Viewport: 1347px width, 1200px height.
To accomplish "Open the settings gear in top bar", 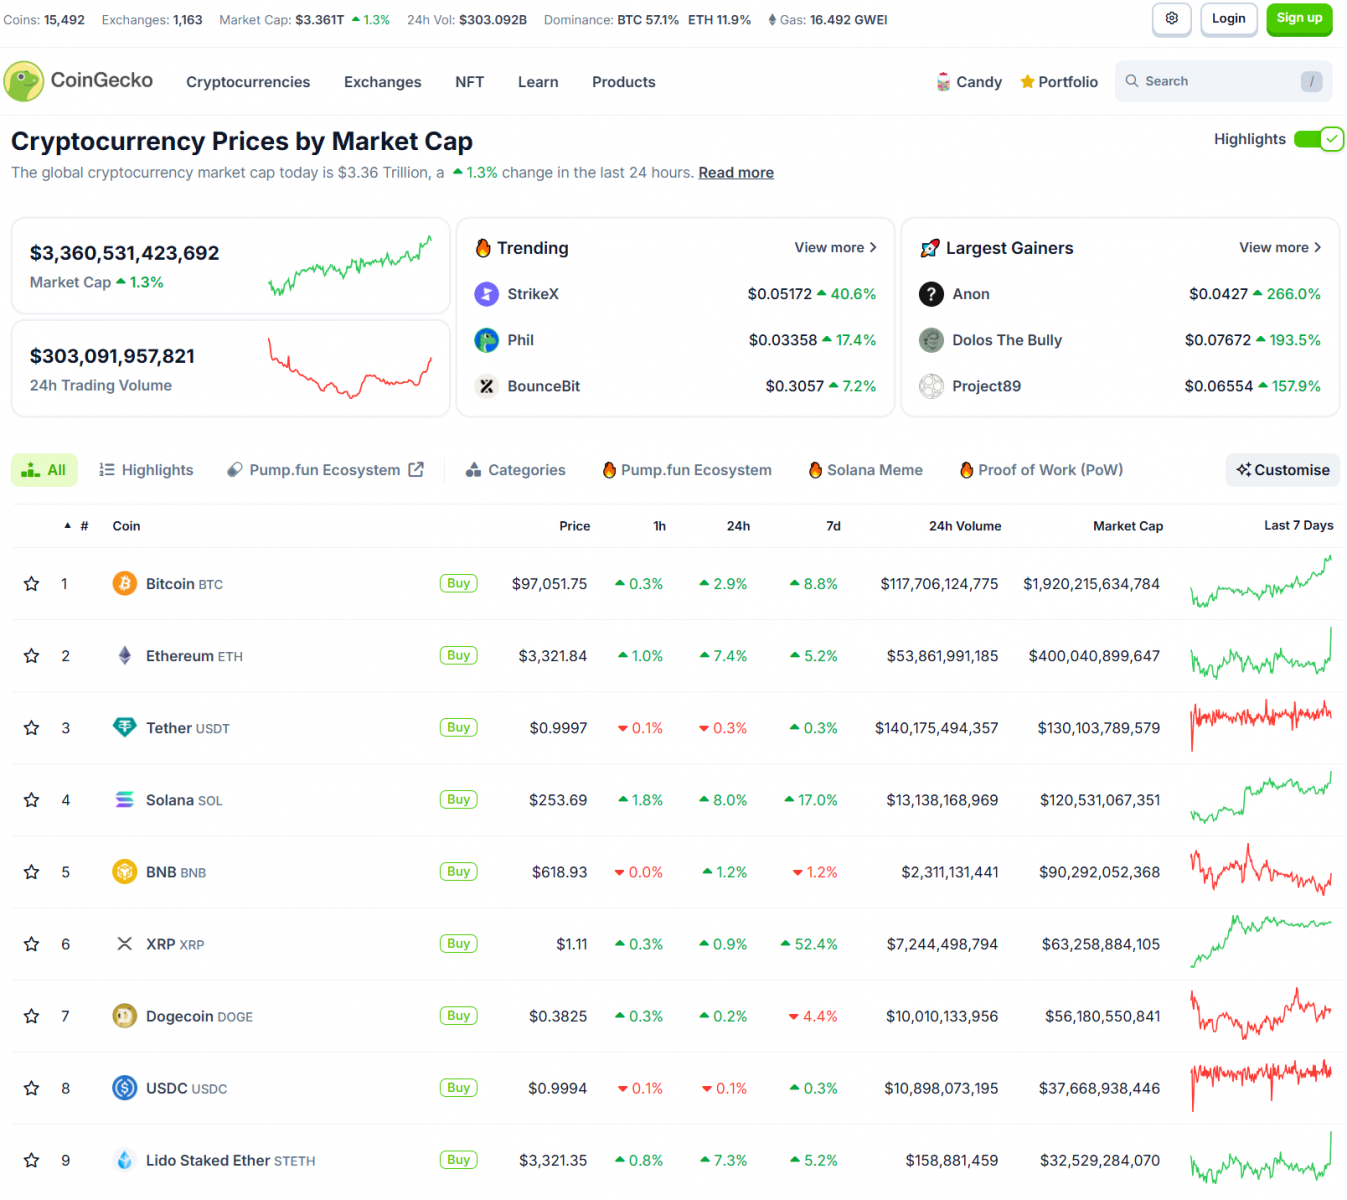I will coord(1171,19).
